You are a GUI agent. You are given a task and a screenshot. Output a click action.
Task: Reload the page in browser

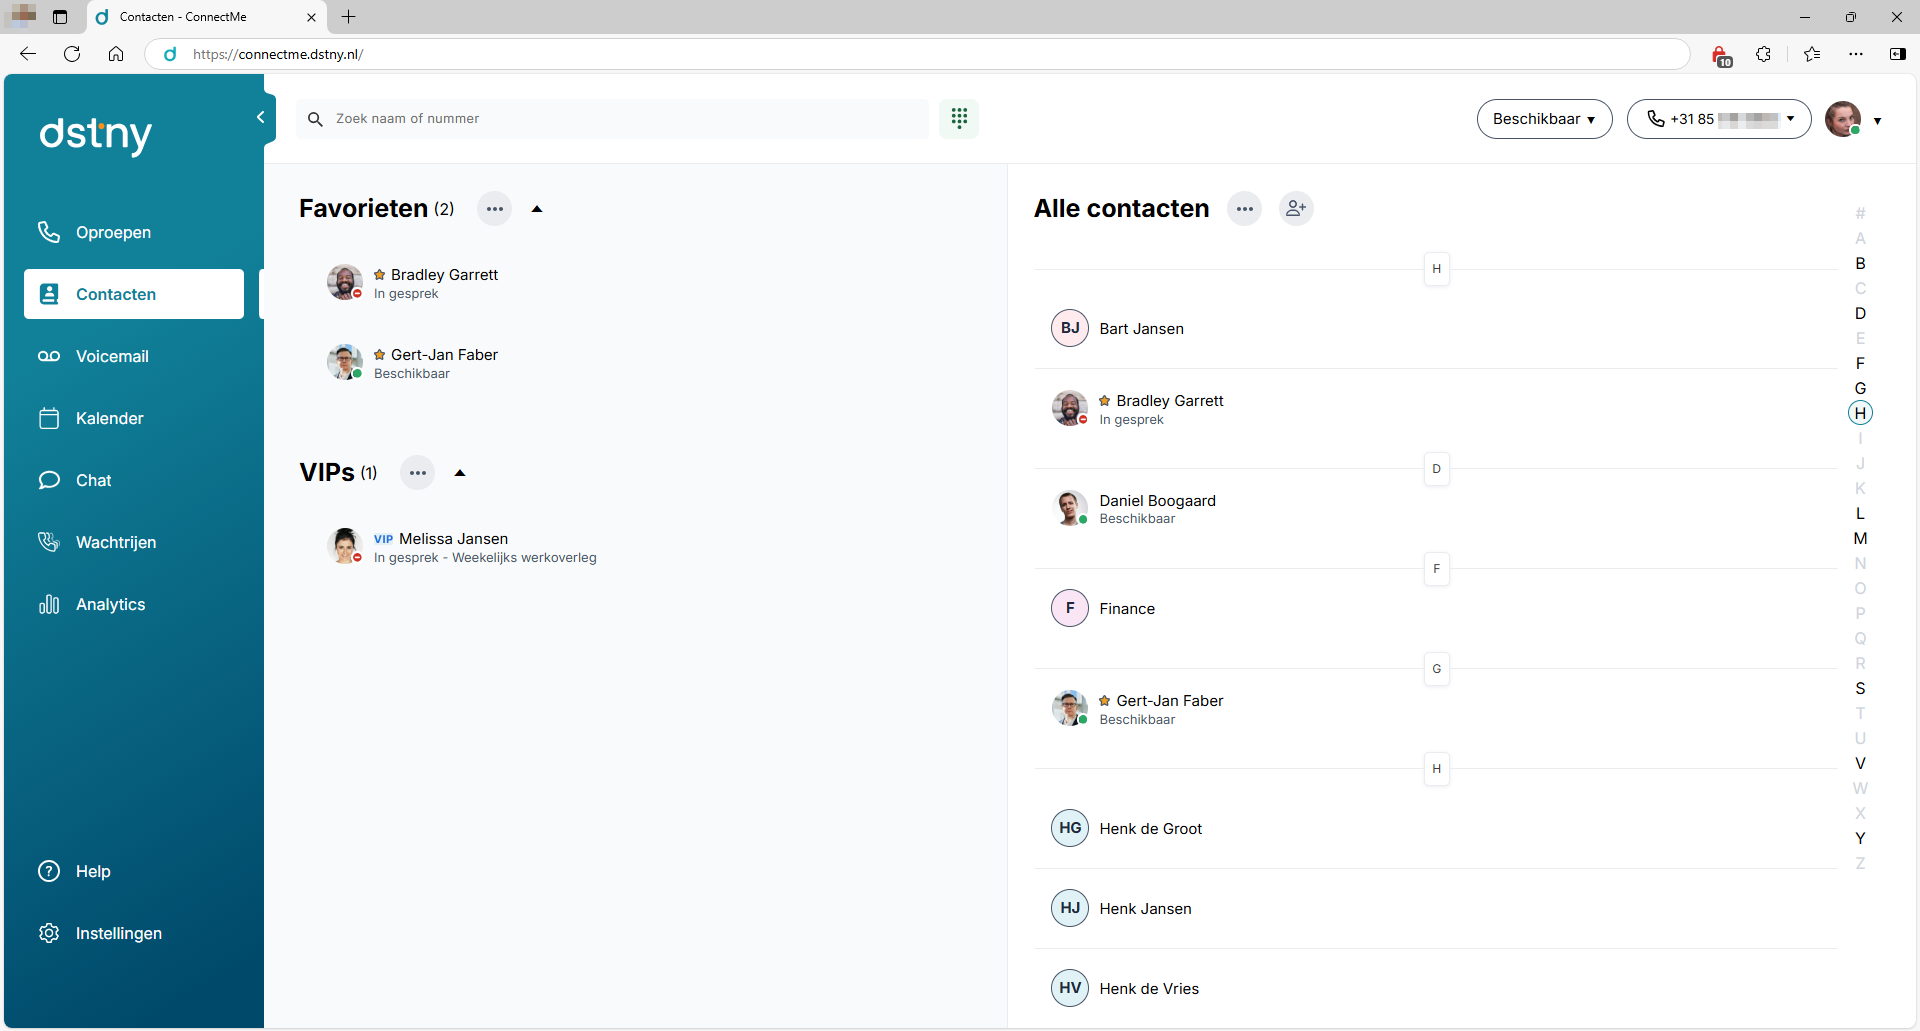click(72, 54)
